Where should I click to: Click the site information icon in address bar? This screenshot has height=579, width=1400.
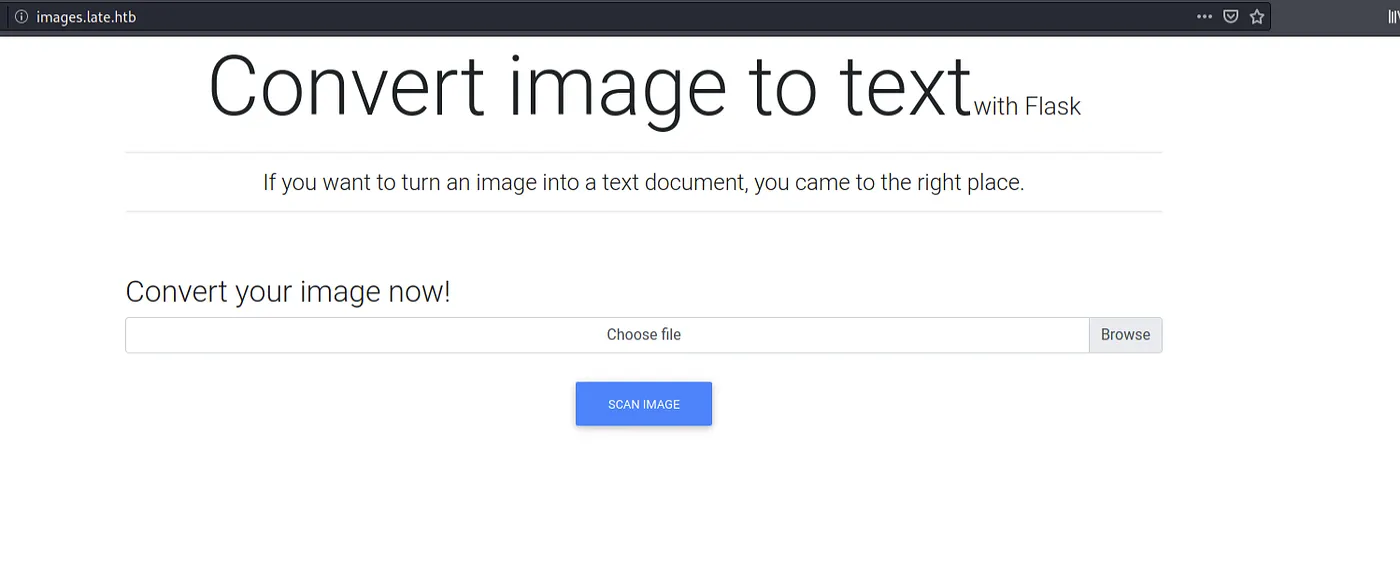click(21, 17)
